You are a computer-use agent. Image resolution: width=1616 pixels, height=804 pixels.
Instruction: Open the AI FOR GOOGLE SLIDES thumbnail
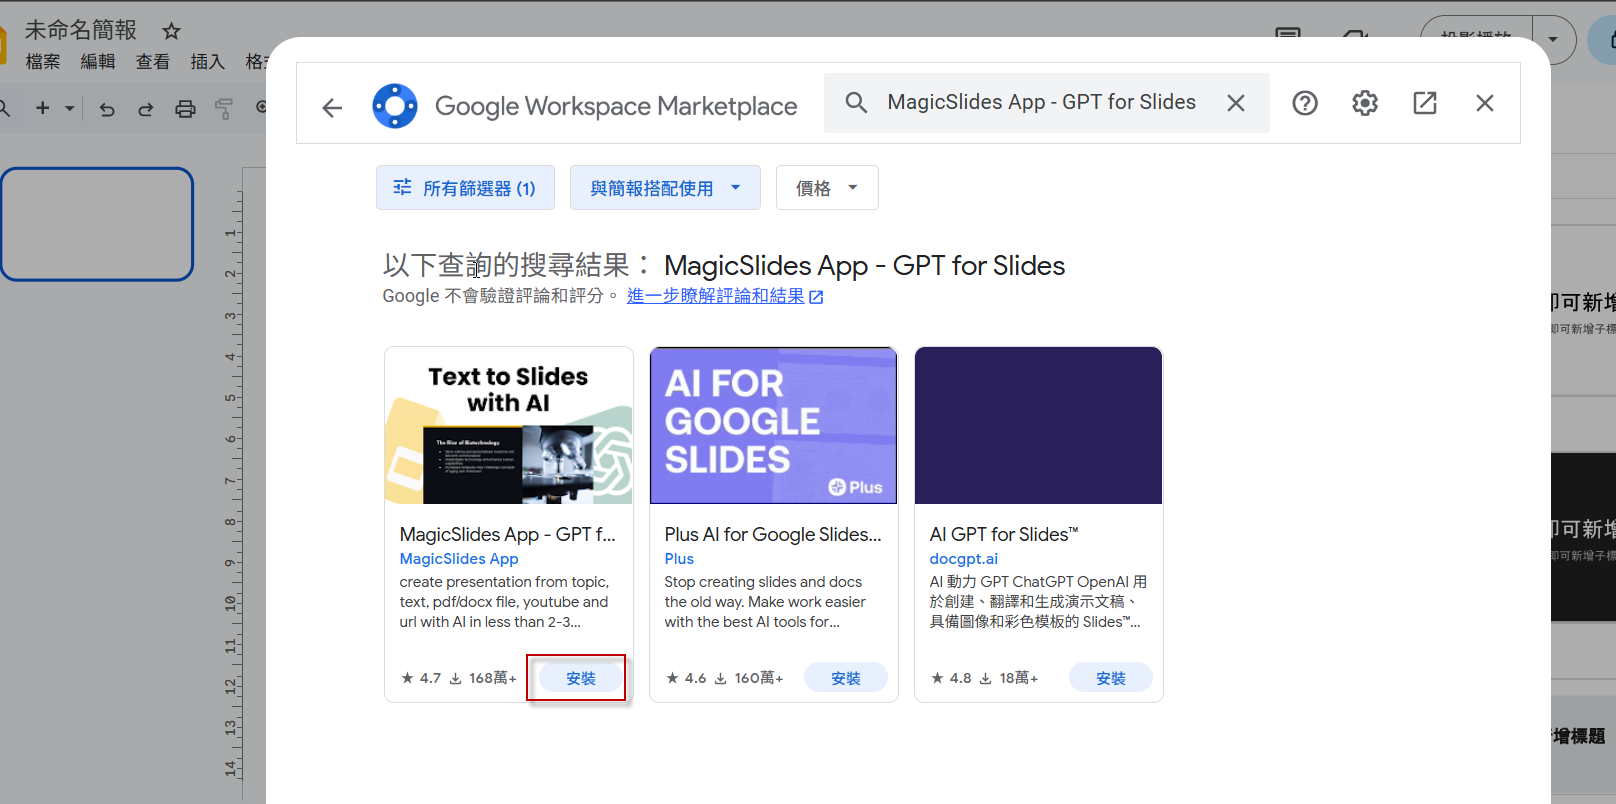(774, 426)
